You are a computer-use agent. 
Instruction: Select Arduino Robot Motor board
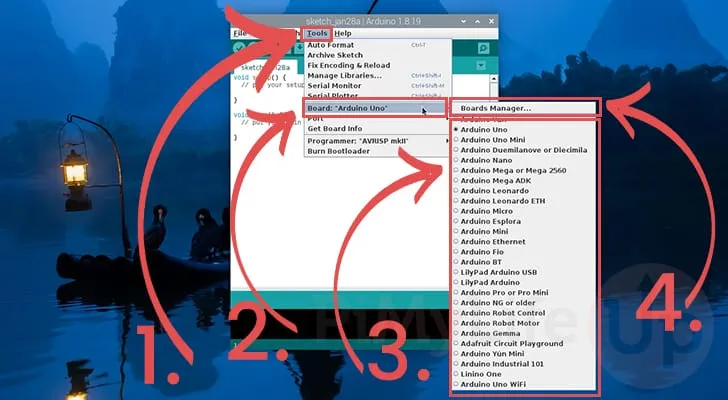tap(524, 323)
